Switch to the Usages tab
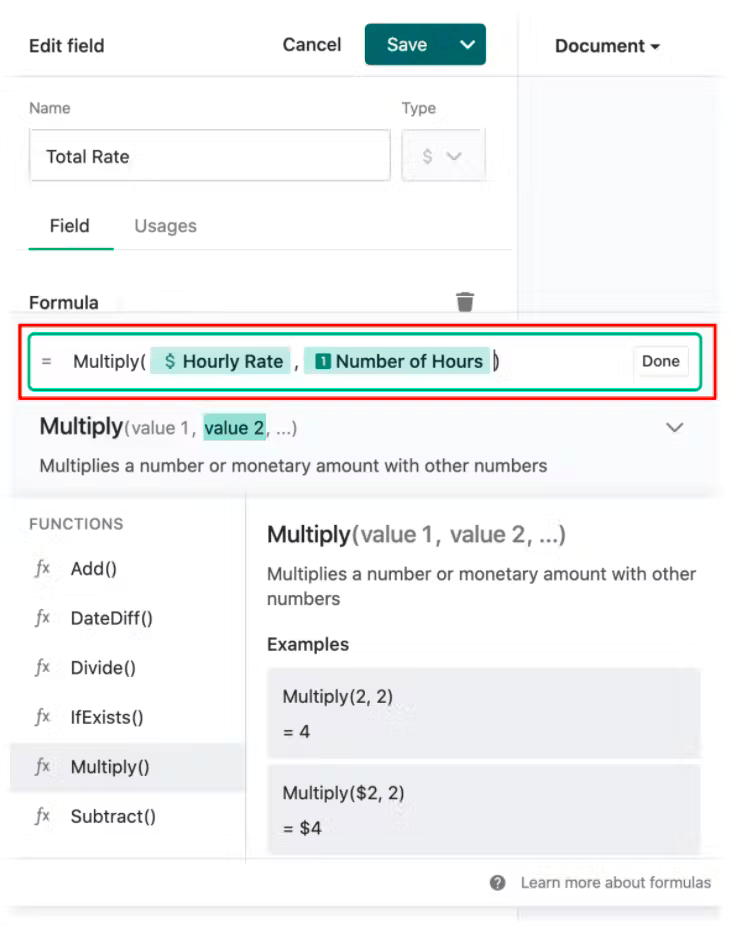Viewport: 732px width, 926px height. pyautogui.click(x=164, y=226)
